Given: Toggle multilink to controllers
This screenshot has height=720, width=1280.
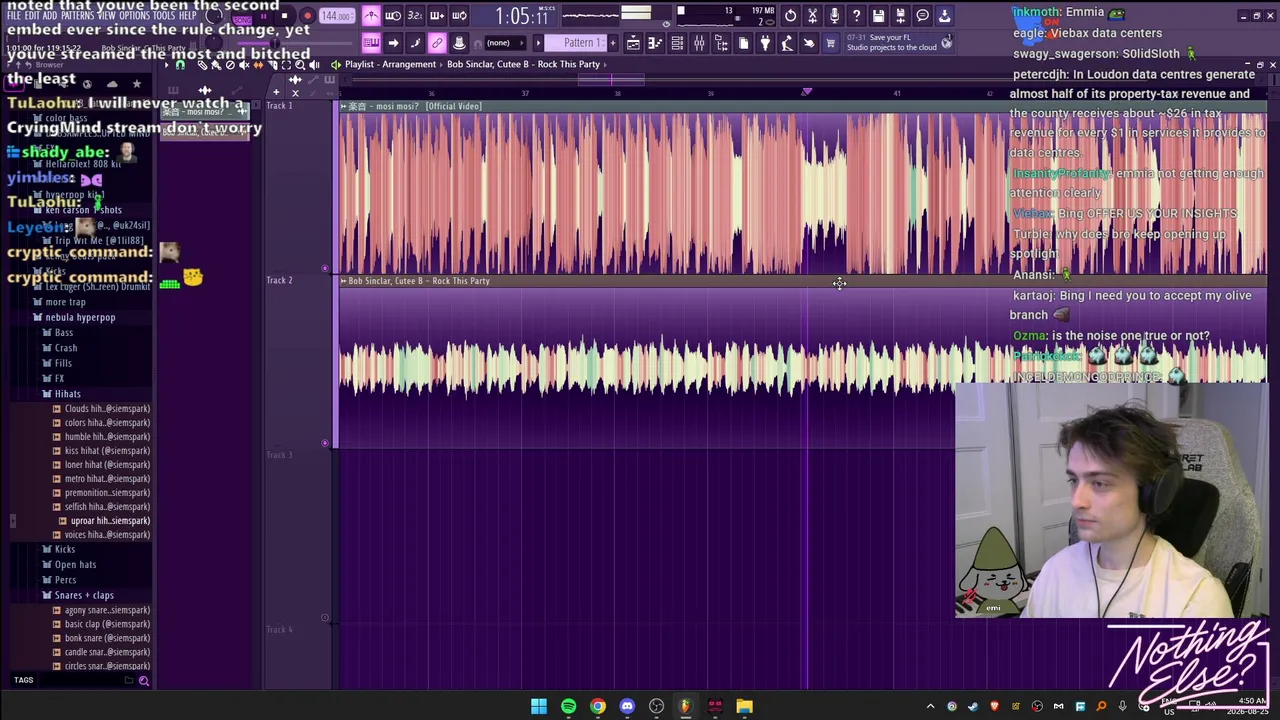Looking at the screenshot, I should point(459,43).
